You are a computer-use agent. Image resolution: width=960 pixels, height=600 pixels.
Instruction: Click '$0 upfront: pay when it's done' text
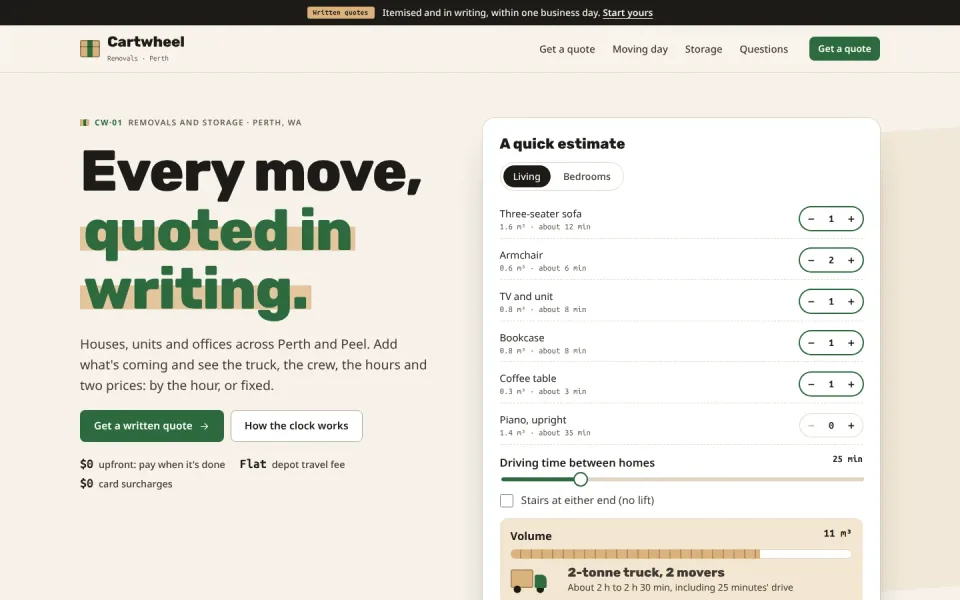click(152, 464)
